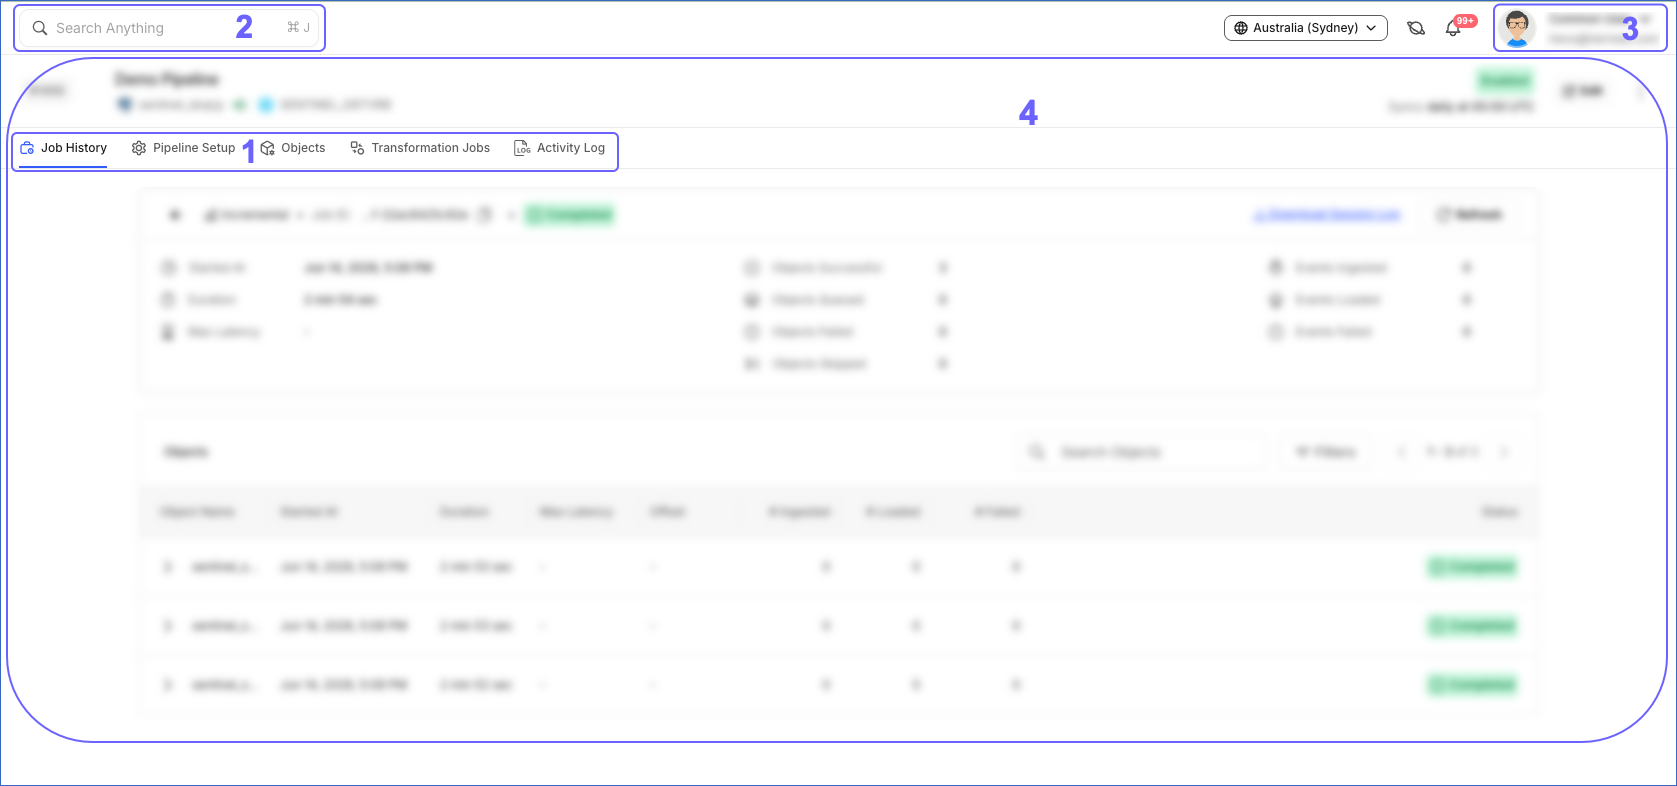
Task: Go to the Transformation Jobs tab
Action: (x=420, y=148)
